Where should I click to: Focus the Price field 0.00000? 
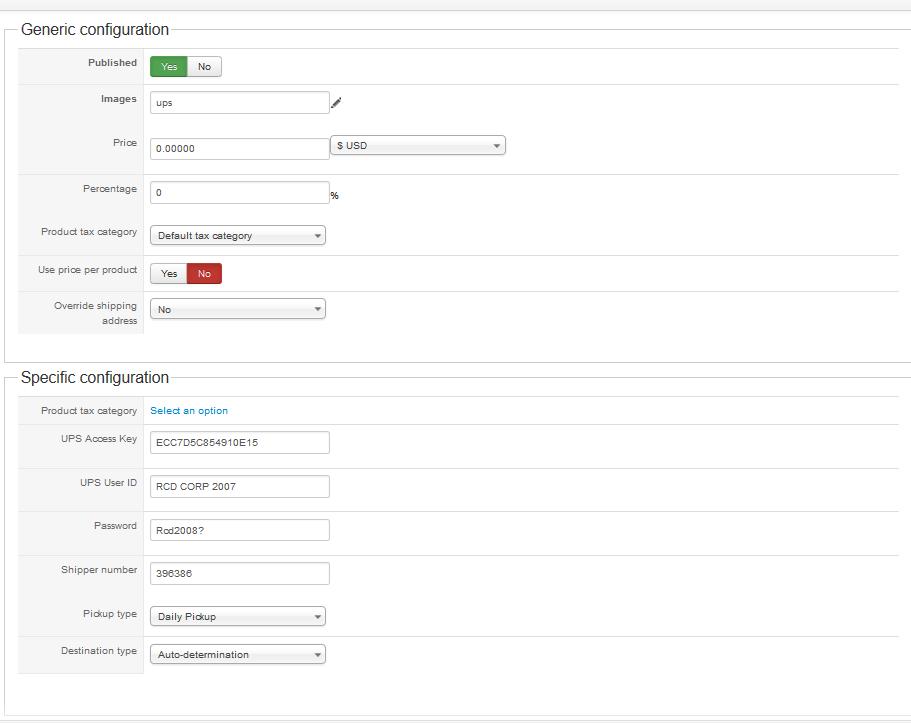tap(239, 149)
